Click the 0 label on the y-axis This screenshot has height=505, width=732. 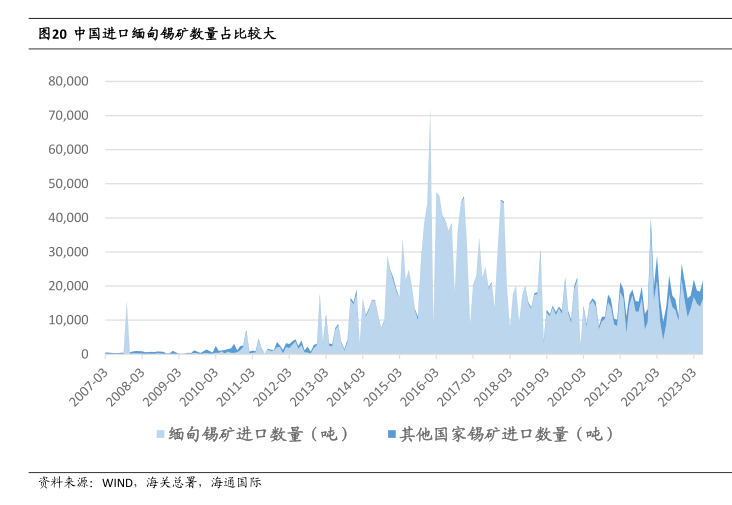point(84,354)
